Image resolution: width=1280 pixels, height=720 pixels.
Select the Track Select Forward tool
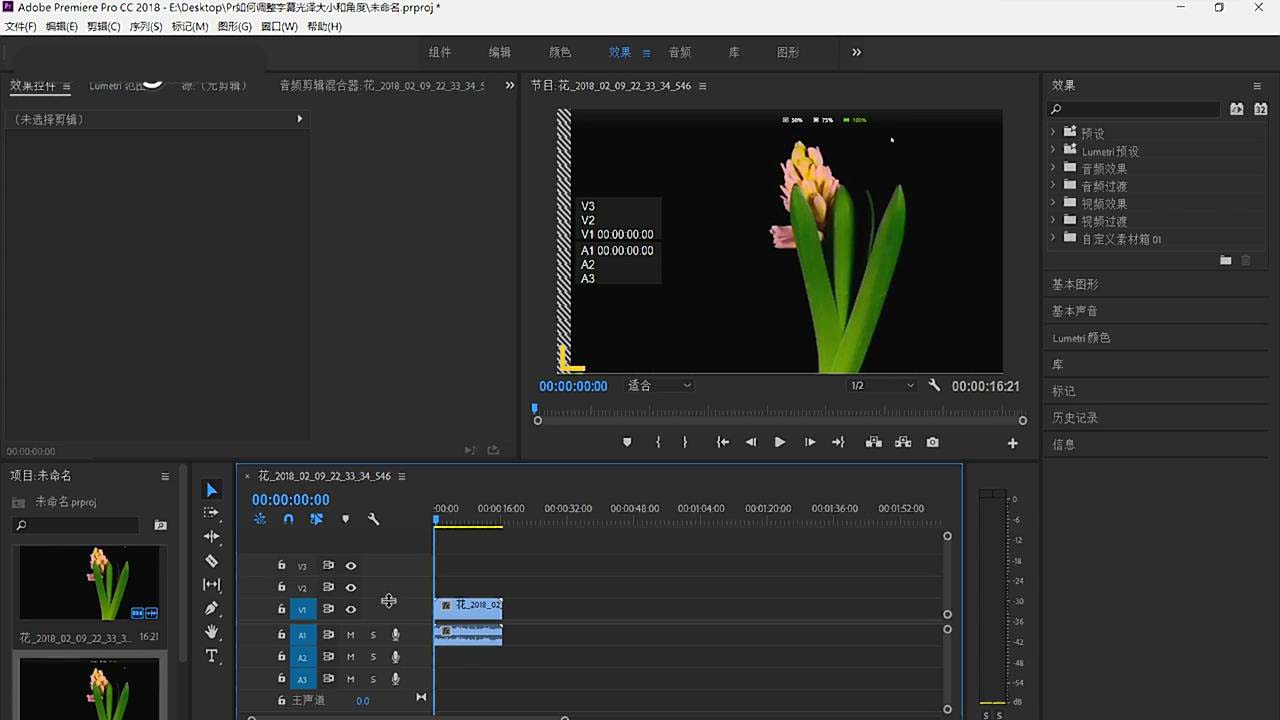pos(211,512)
